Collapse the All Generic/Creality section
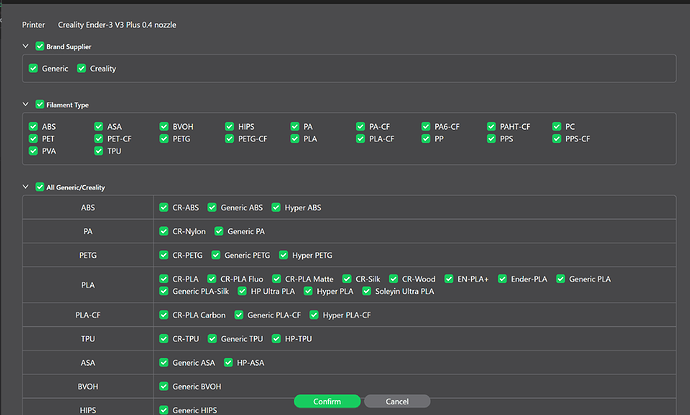This screenshot has width=690, height=415. click(26, 187)
